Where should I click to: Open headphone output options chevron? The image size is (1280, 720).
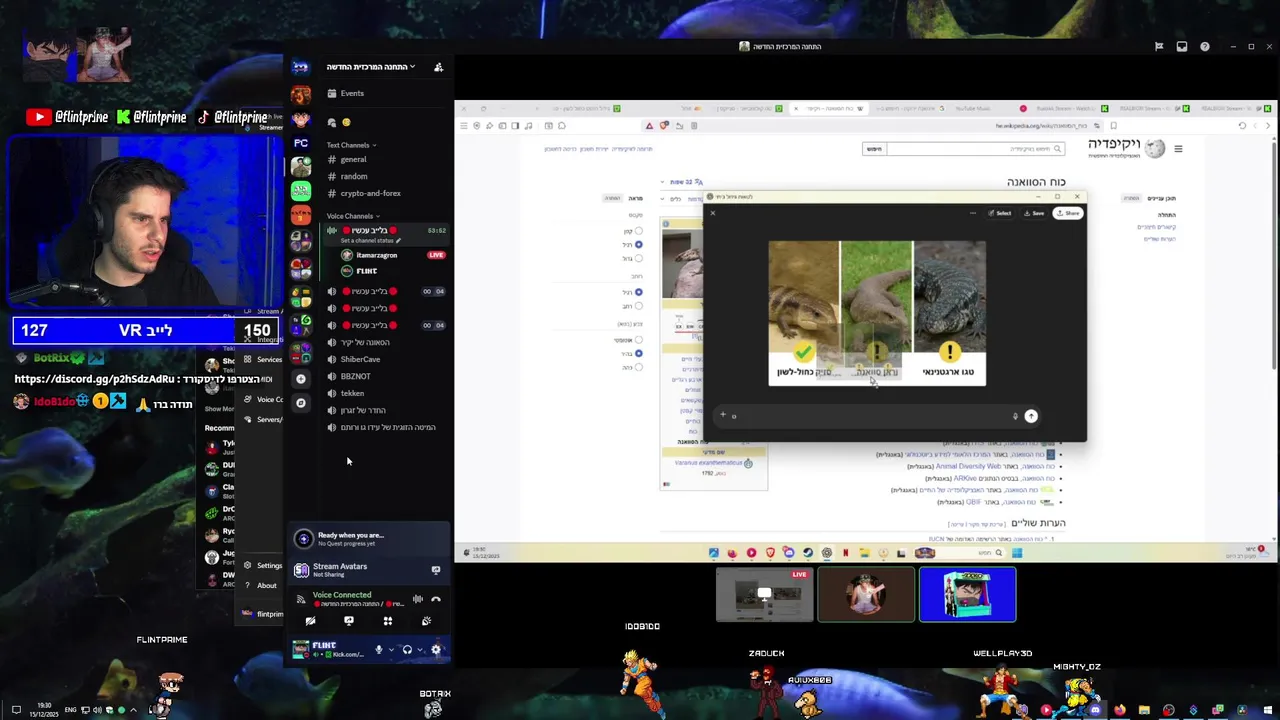point(419,650)
